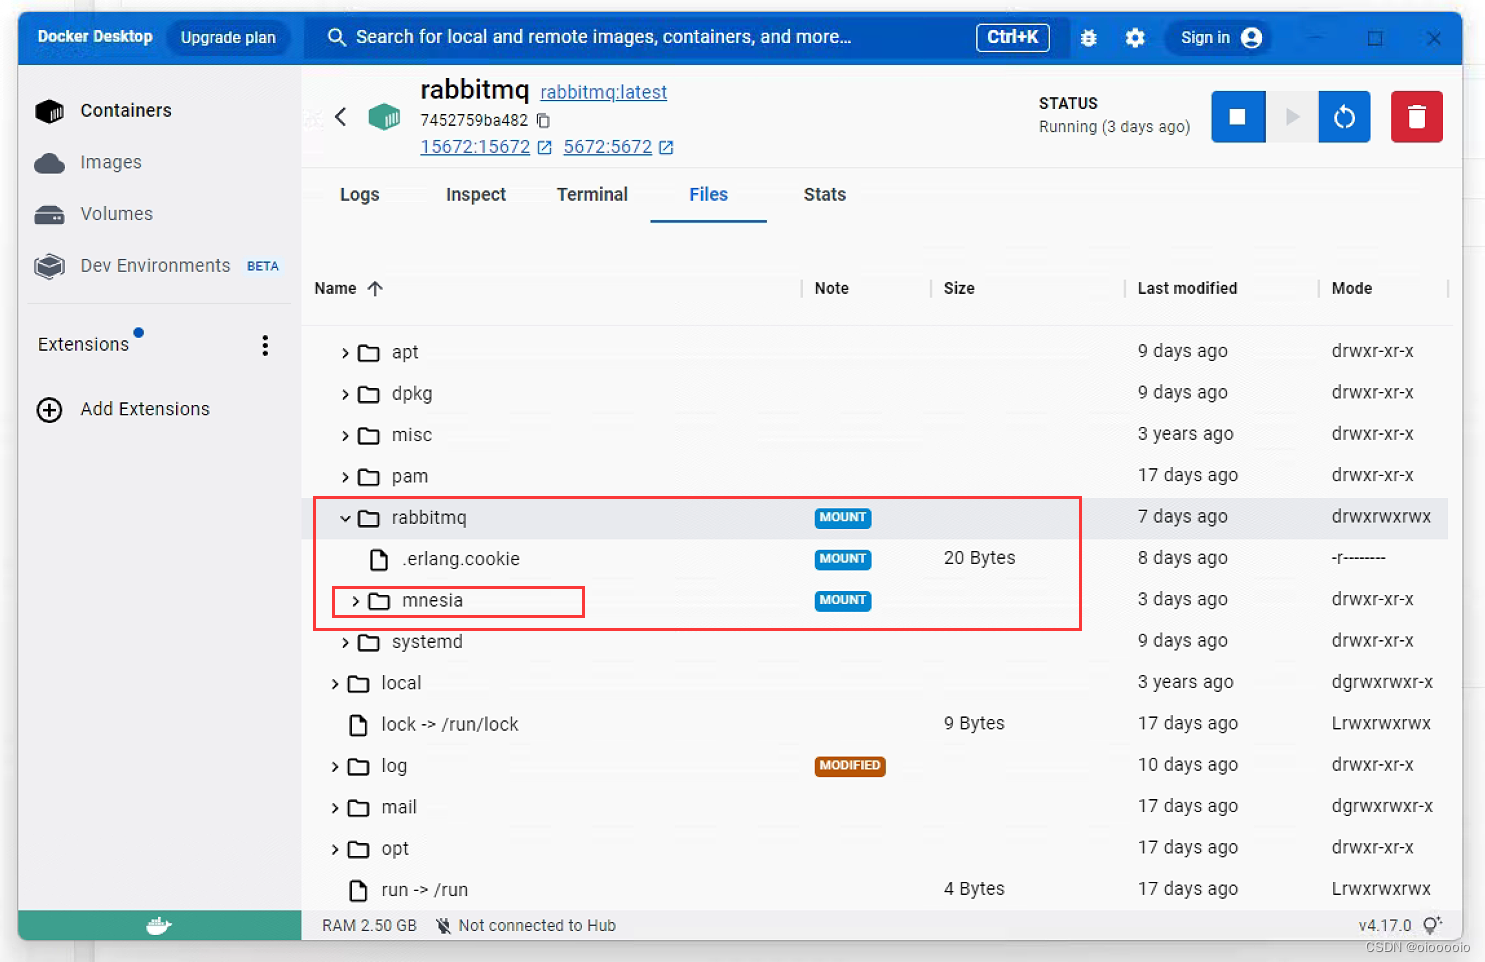
Task: Delete the rabbitmq container
Action: pyautogui.click(x=1416, y=116)
